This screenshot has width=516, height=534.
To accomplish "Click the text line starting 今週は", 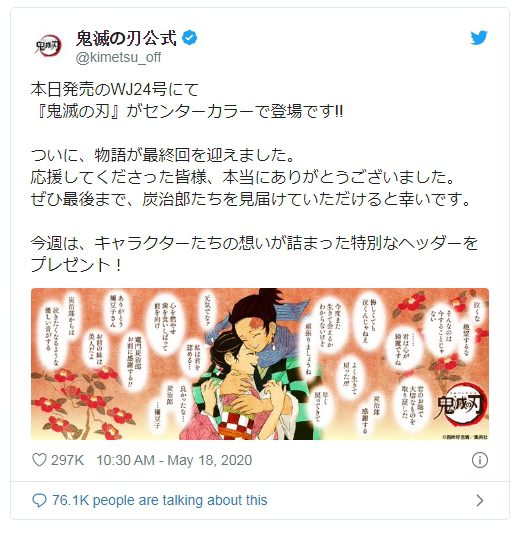I will pos(254,243).
